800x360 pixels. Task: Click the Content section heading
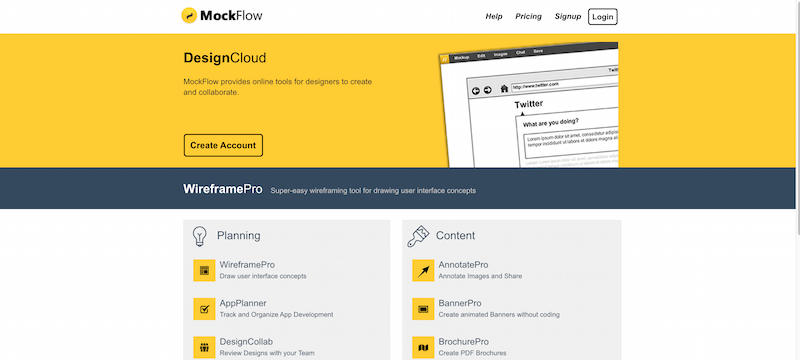coord(455,236)
